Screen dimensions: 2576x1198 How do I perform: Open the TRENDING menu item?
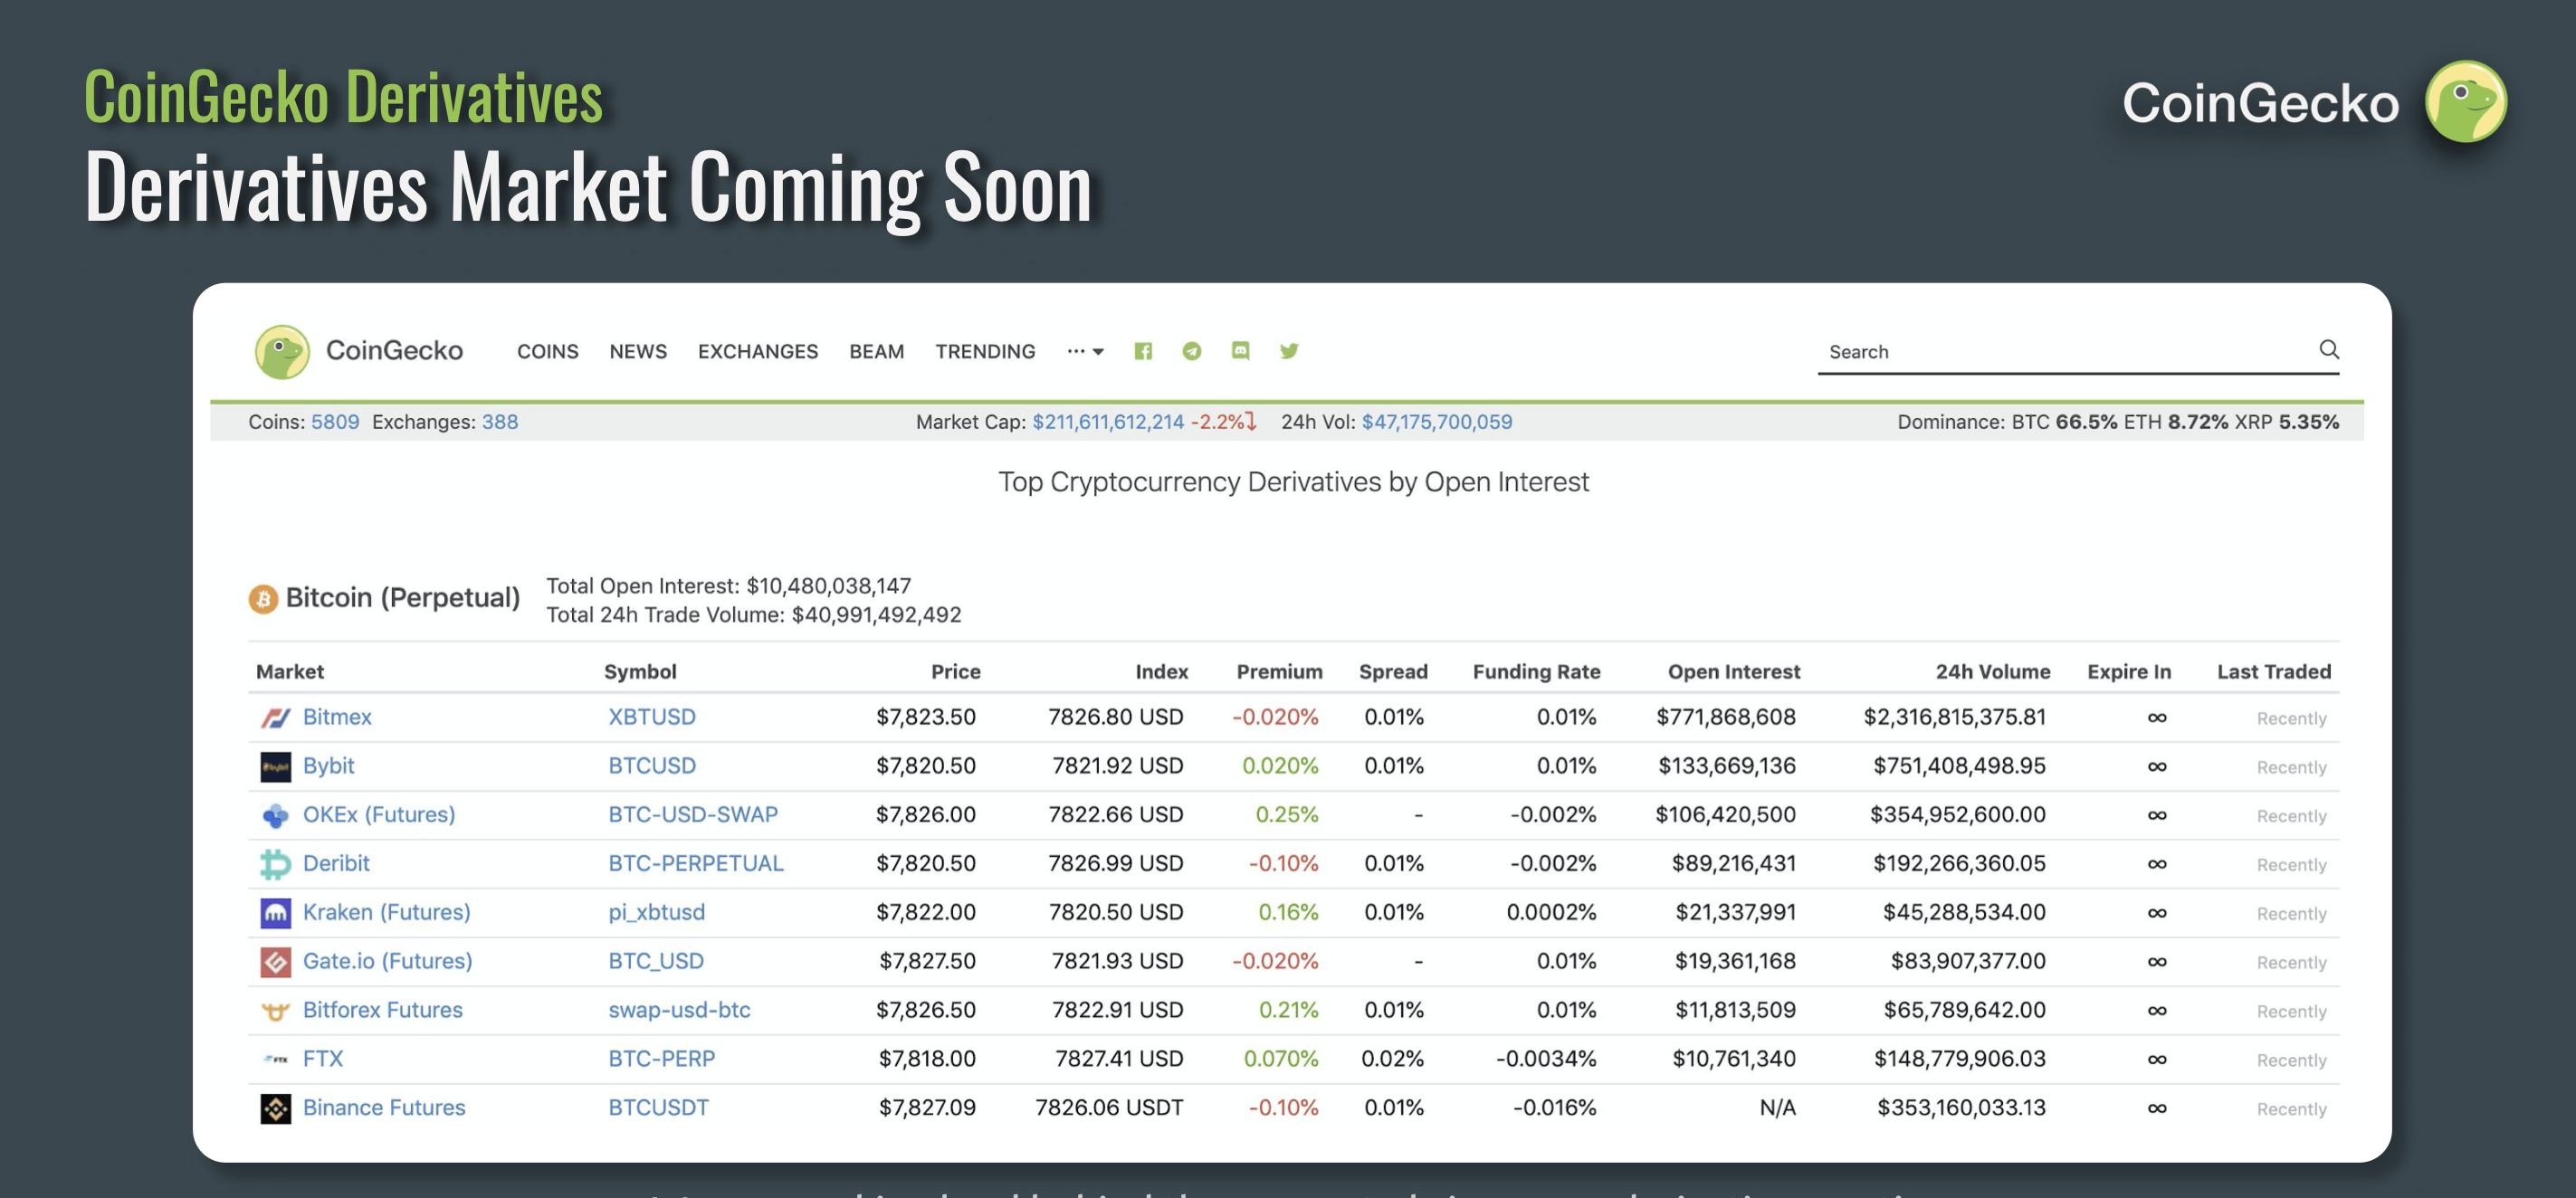click(x=985, y=351)
